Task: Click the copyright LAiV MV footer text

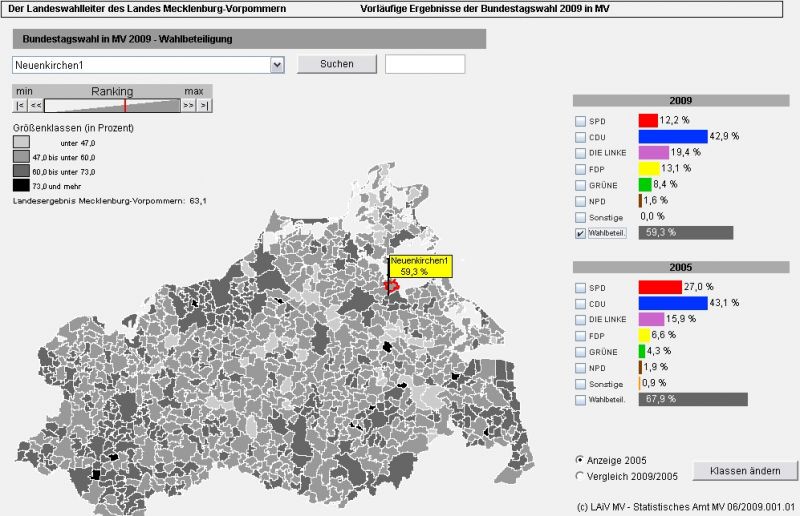Action: coord(686,507)
